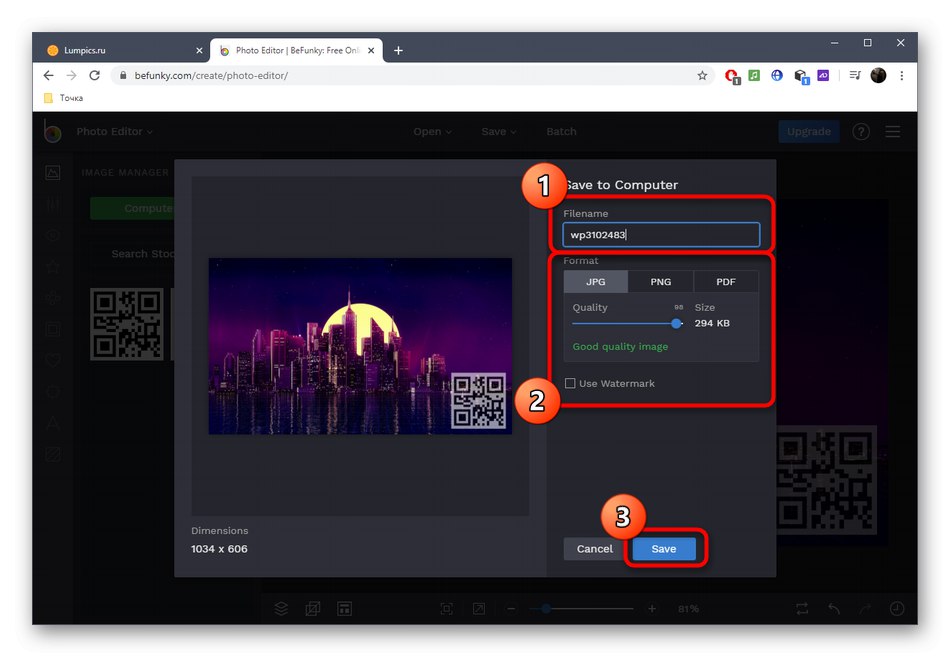Click the fit-to-screen icon in bottom toolbar
The image size is (950, 657).
447,609
